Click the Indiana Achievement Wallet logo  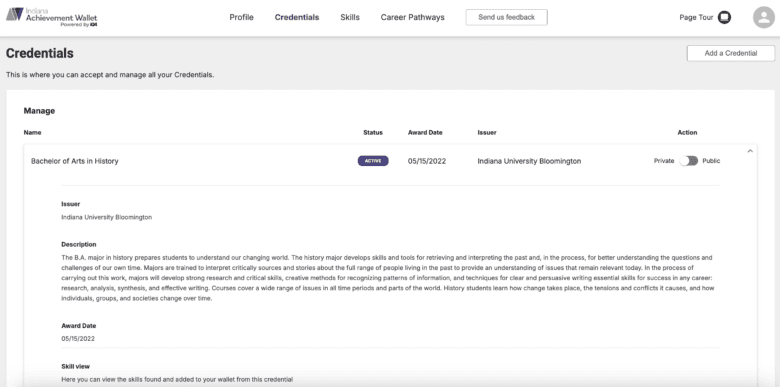coord(52,17)
